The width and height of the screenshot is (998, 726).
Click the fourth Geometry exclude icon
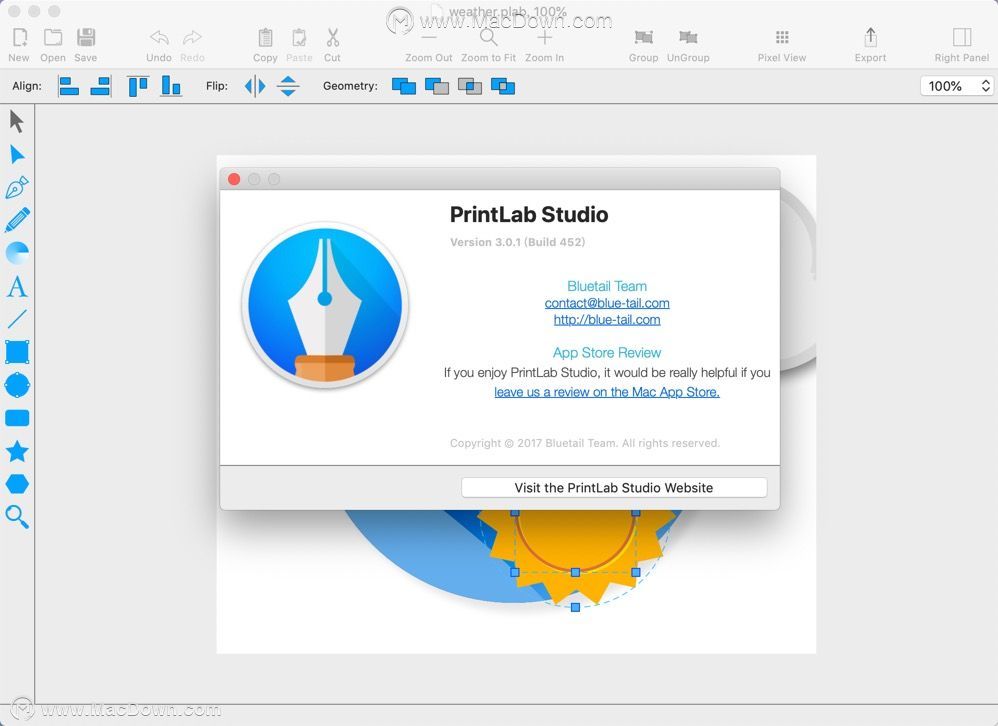[503, 86]
